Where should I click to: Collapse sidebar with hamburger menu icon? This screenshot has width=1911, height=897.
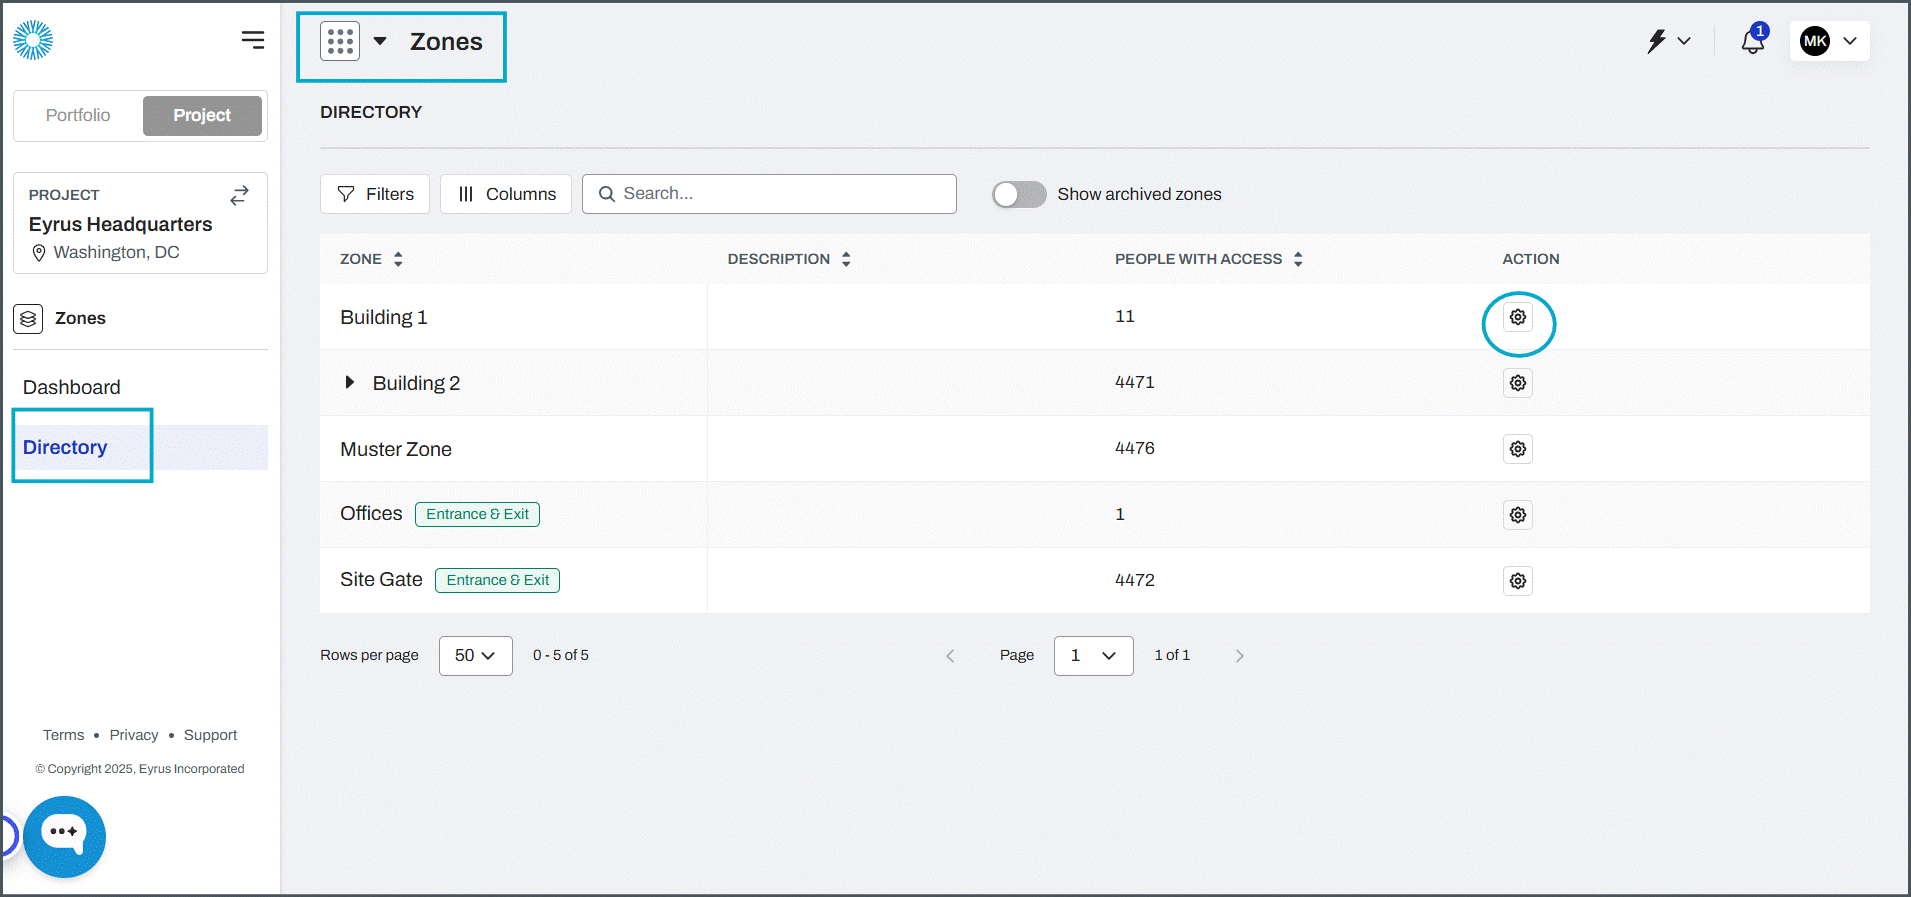click(253, 39)
